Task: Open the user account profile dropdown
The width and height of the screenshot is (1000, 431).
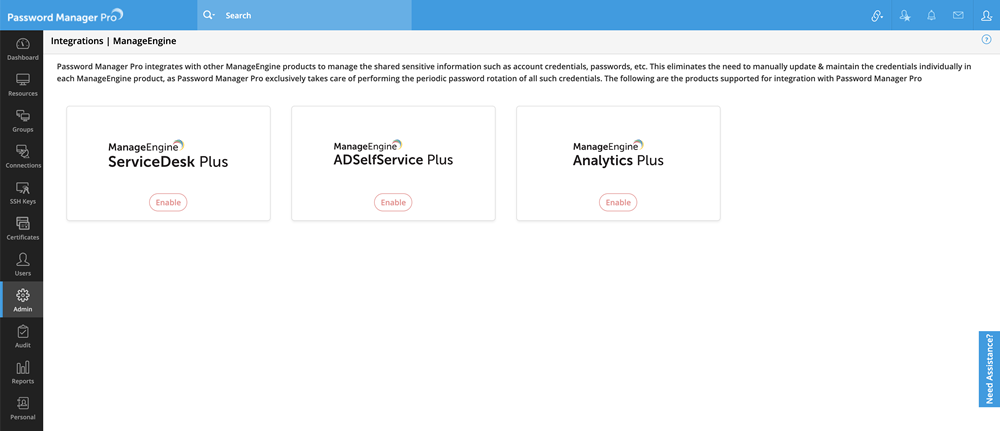Action: 985,16
